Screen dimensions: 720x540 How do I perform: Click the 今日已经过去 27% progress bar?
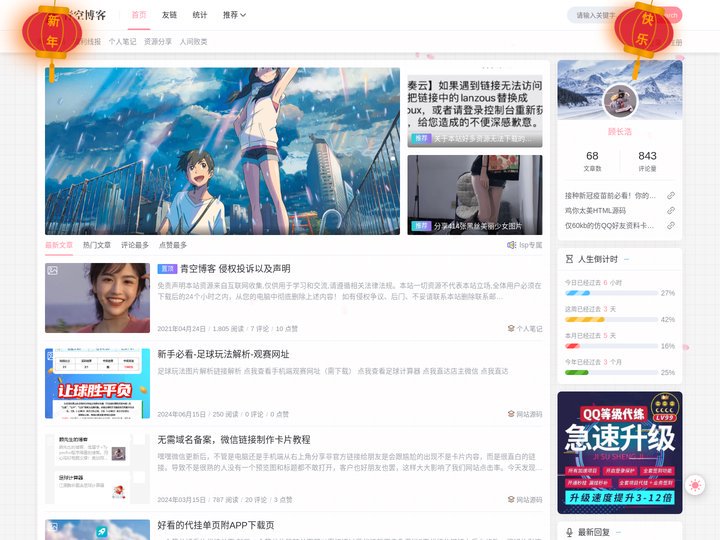[611, 293]
